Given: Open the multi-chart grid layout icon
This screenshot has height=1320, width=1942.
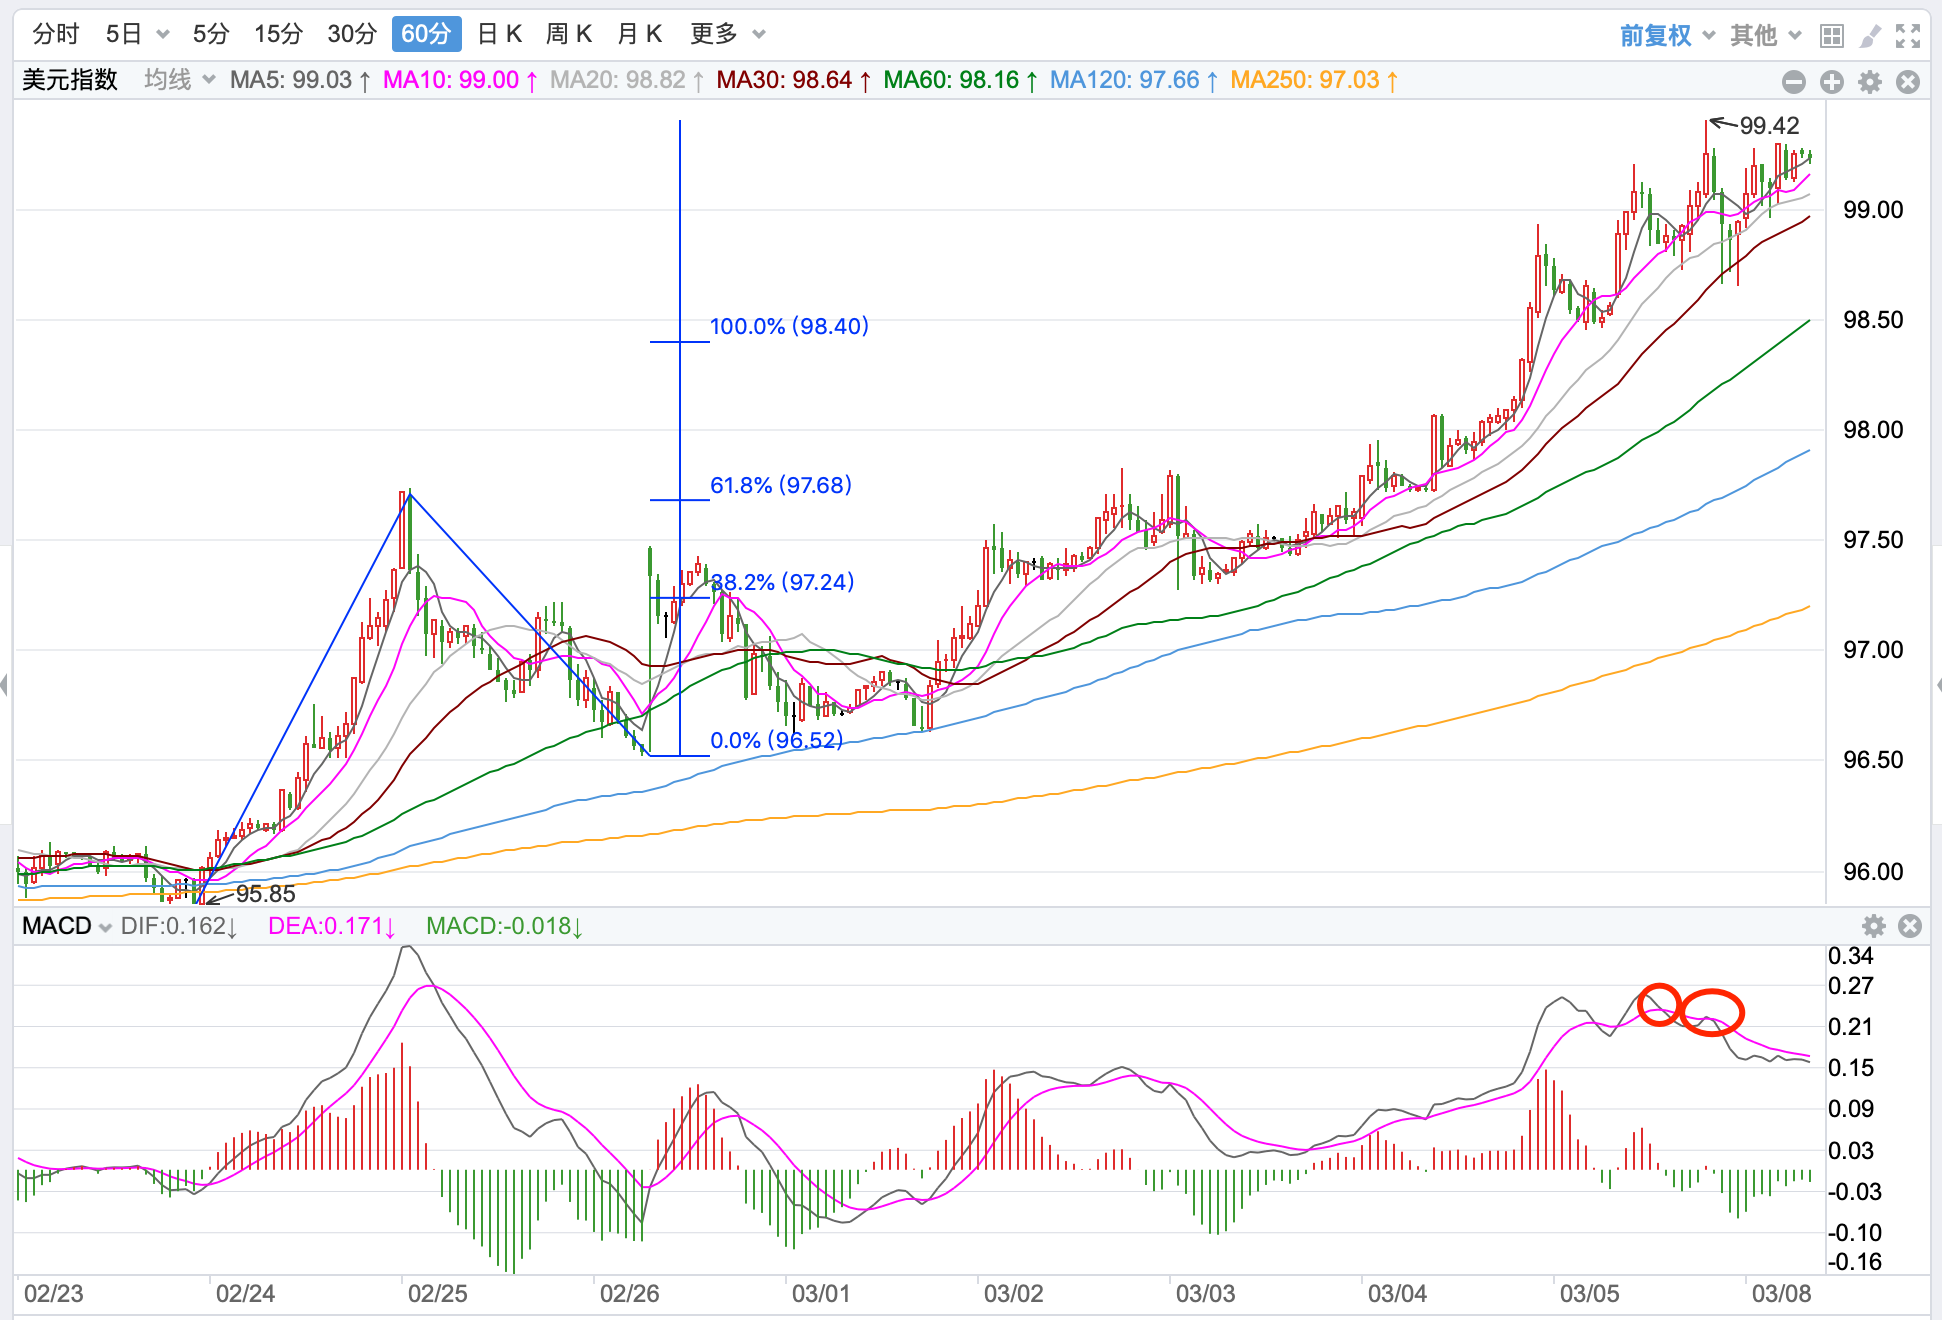Looking at the screenshot, I should pos(1831,36).
